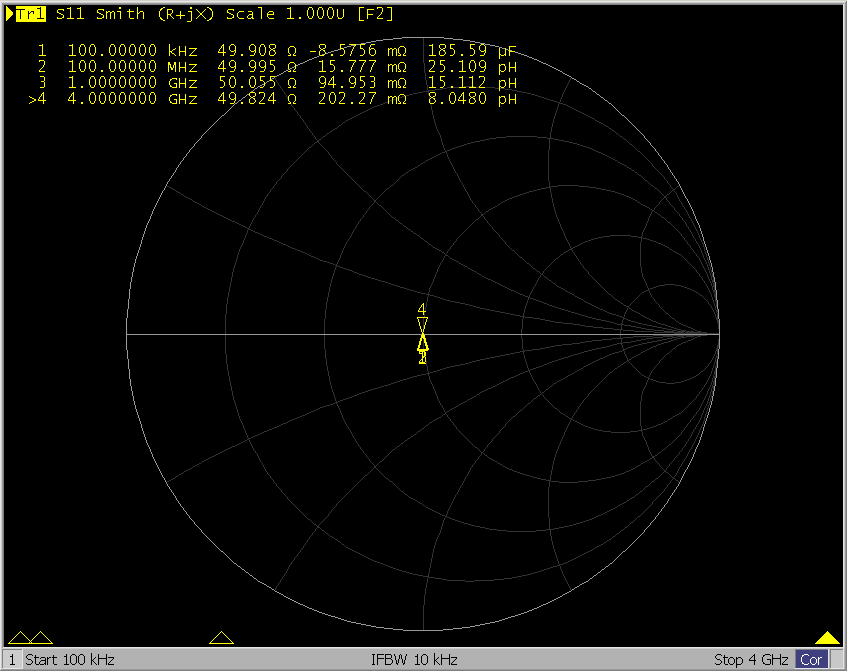The width and height of the screenshot is (847, 671).
Task: Click the active trace arrow beside Tr1
Action: [x=10, y=14]
